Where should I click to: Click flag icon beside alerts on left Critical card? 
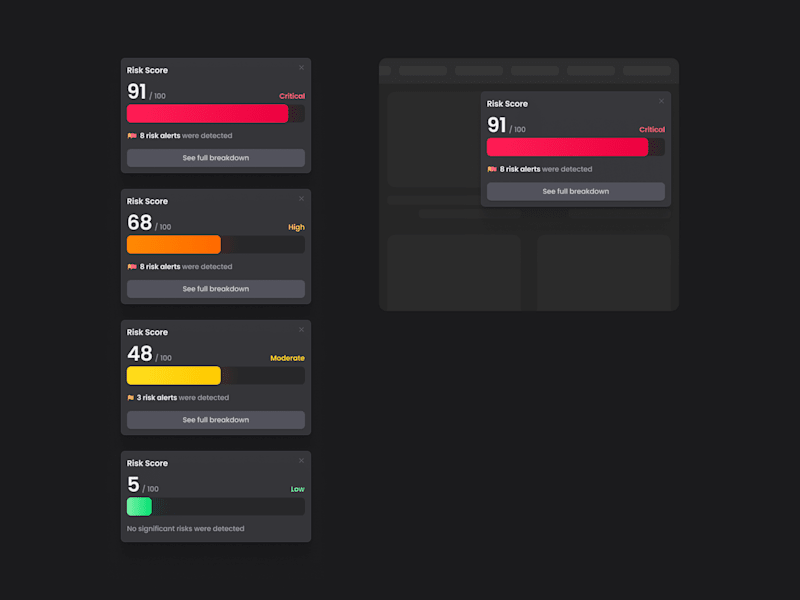[x=132, y=136]
